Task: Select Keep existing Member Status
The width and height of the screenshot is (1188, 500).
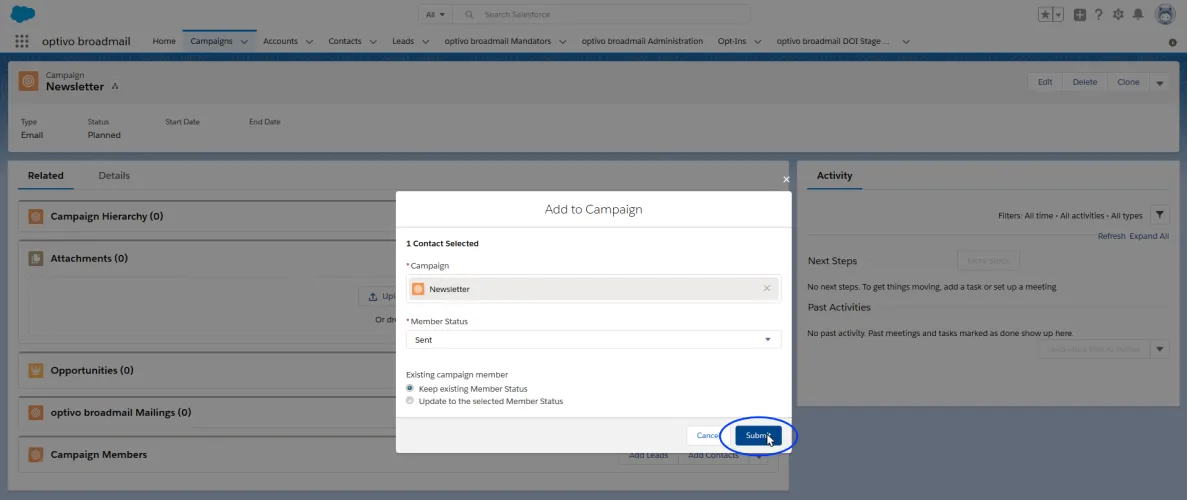Action: 410,388
